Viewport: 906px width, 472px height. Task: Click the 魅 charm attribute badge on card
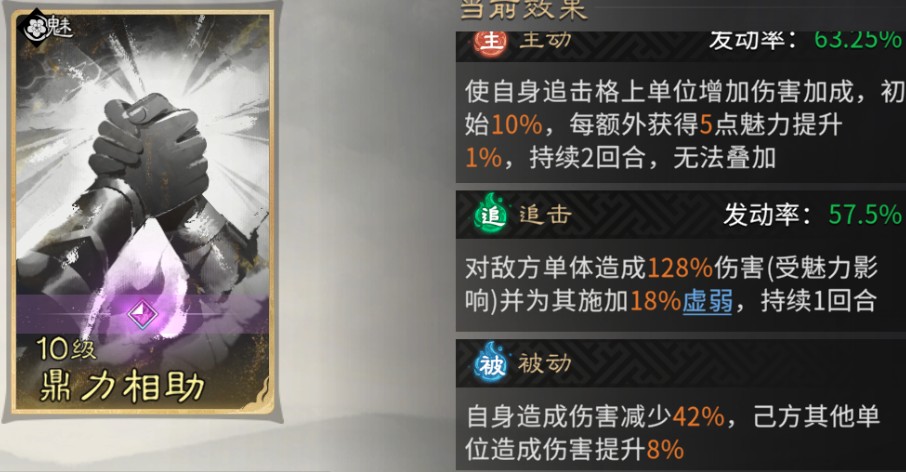pos(49,25)
